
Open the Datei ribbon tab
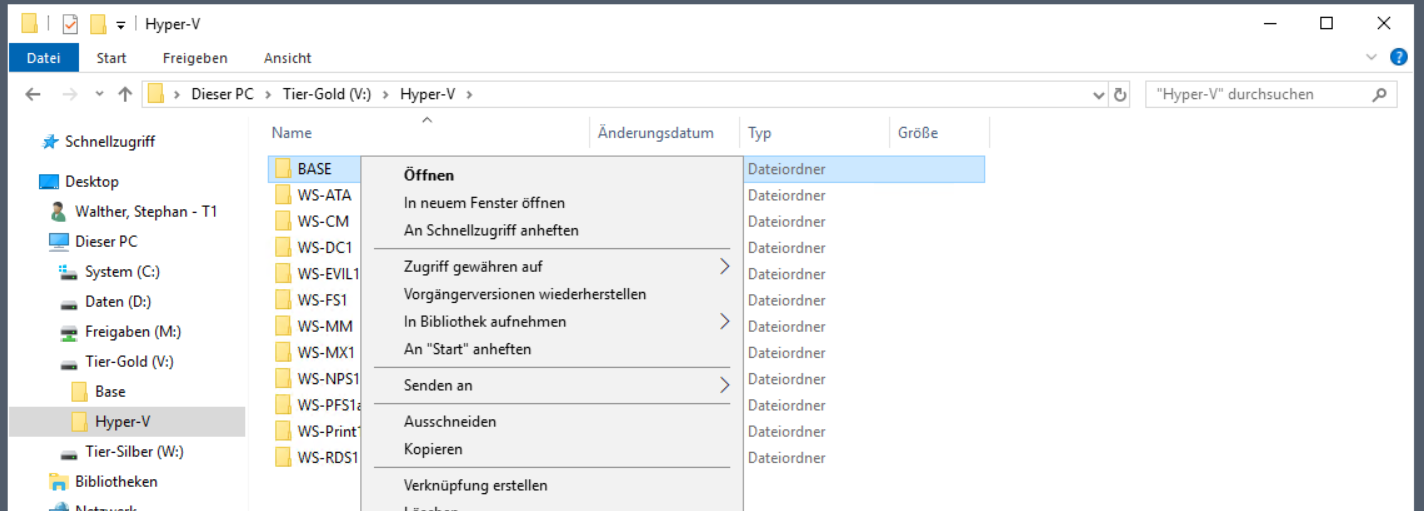[x=44, y=58]
